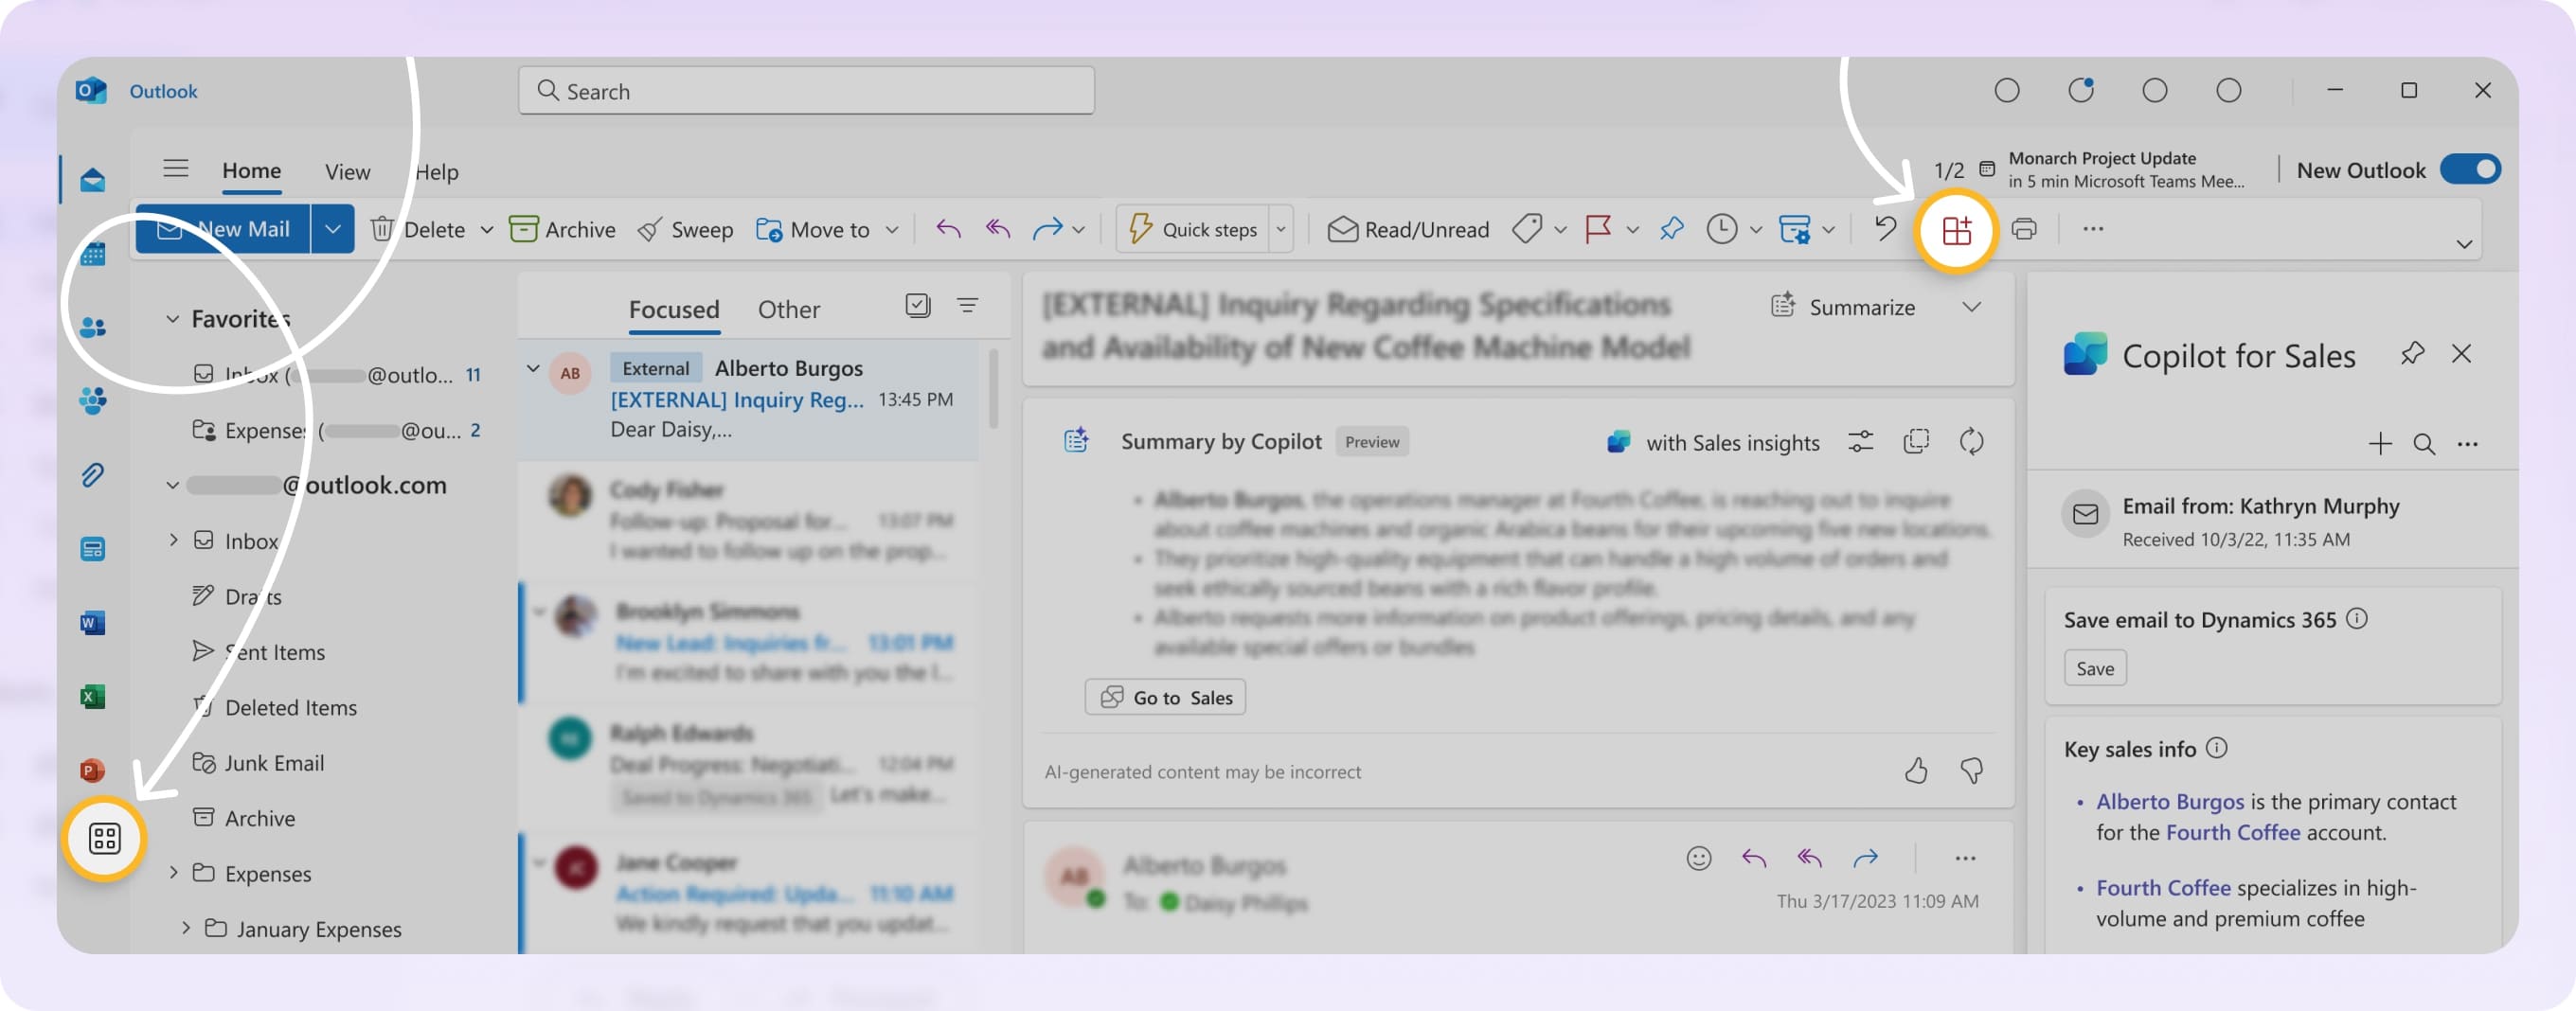The width and height of the screenshot is (2576, 1011).
Task: Give thumbs up to the Copilot summary
Action: [x=1917, y=771]
